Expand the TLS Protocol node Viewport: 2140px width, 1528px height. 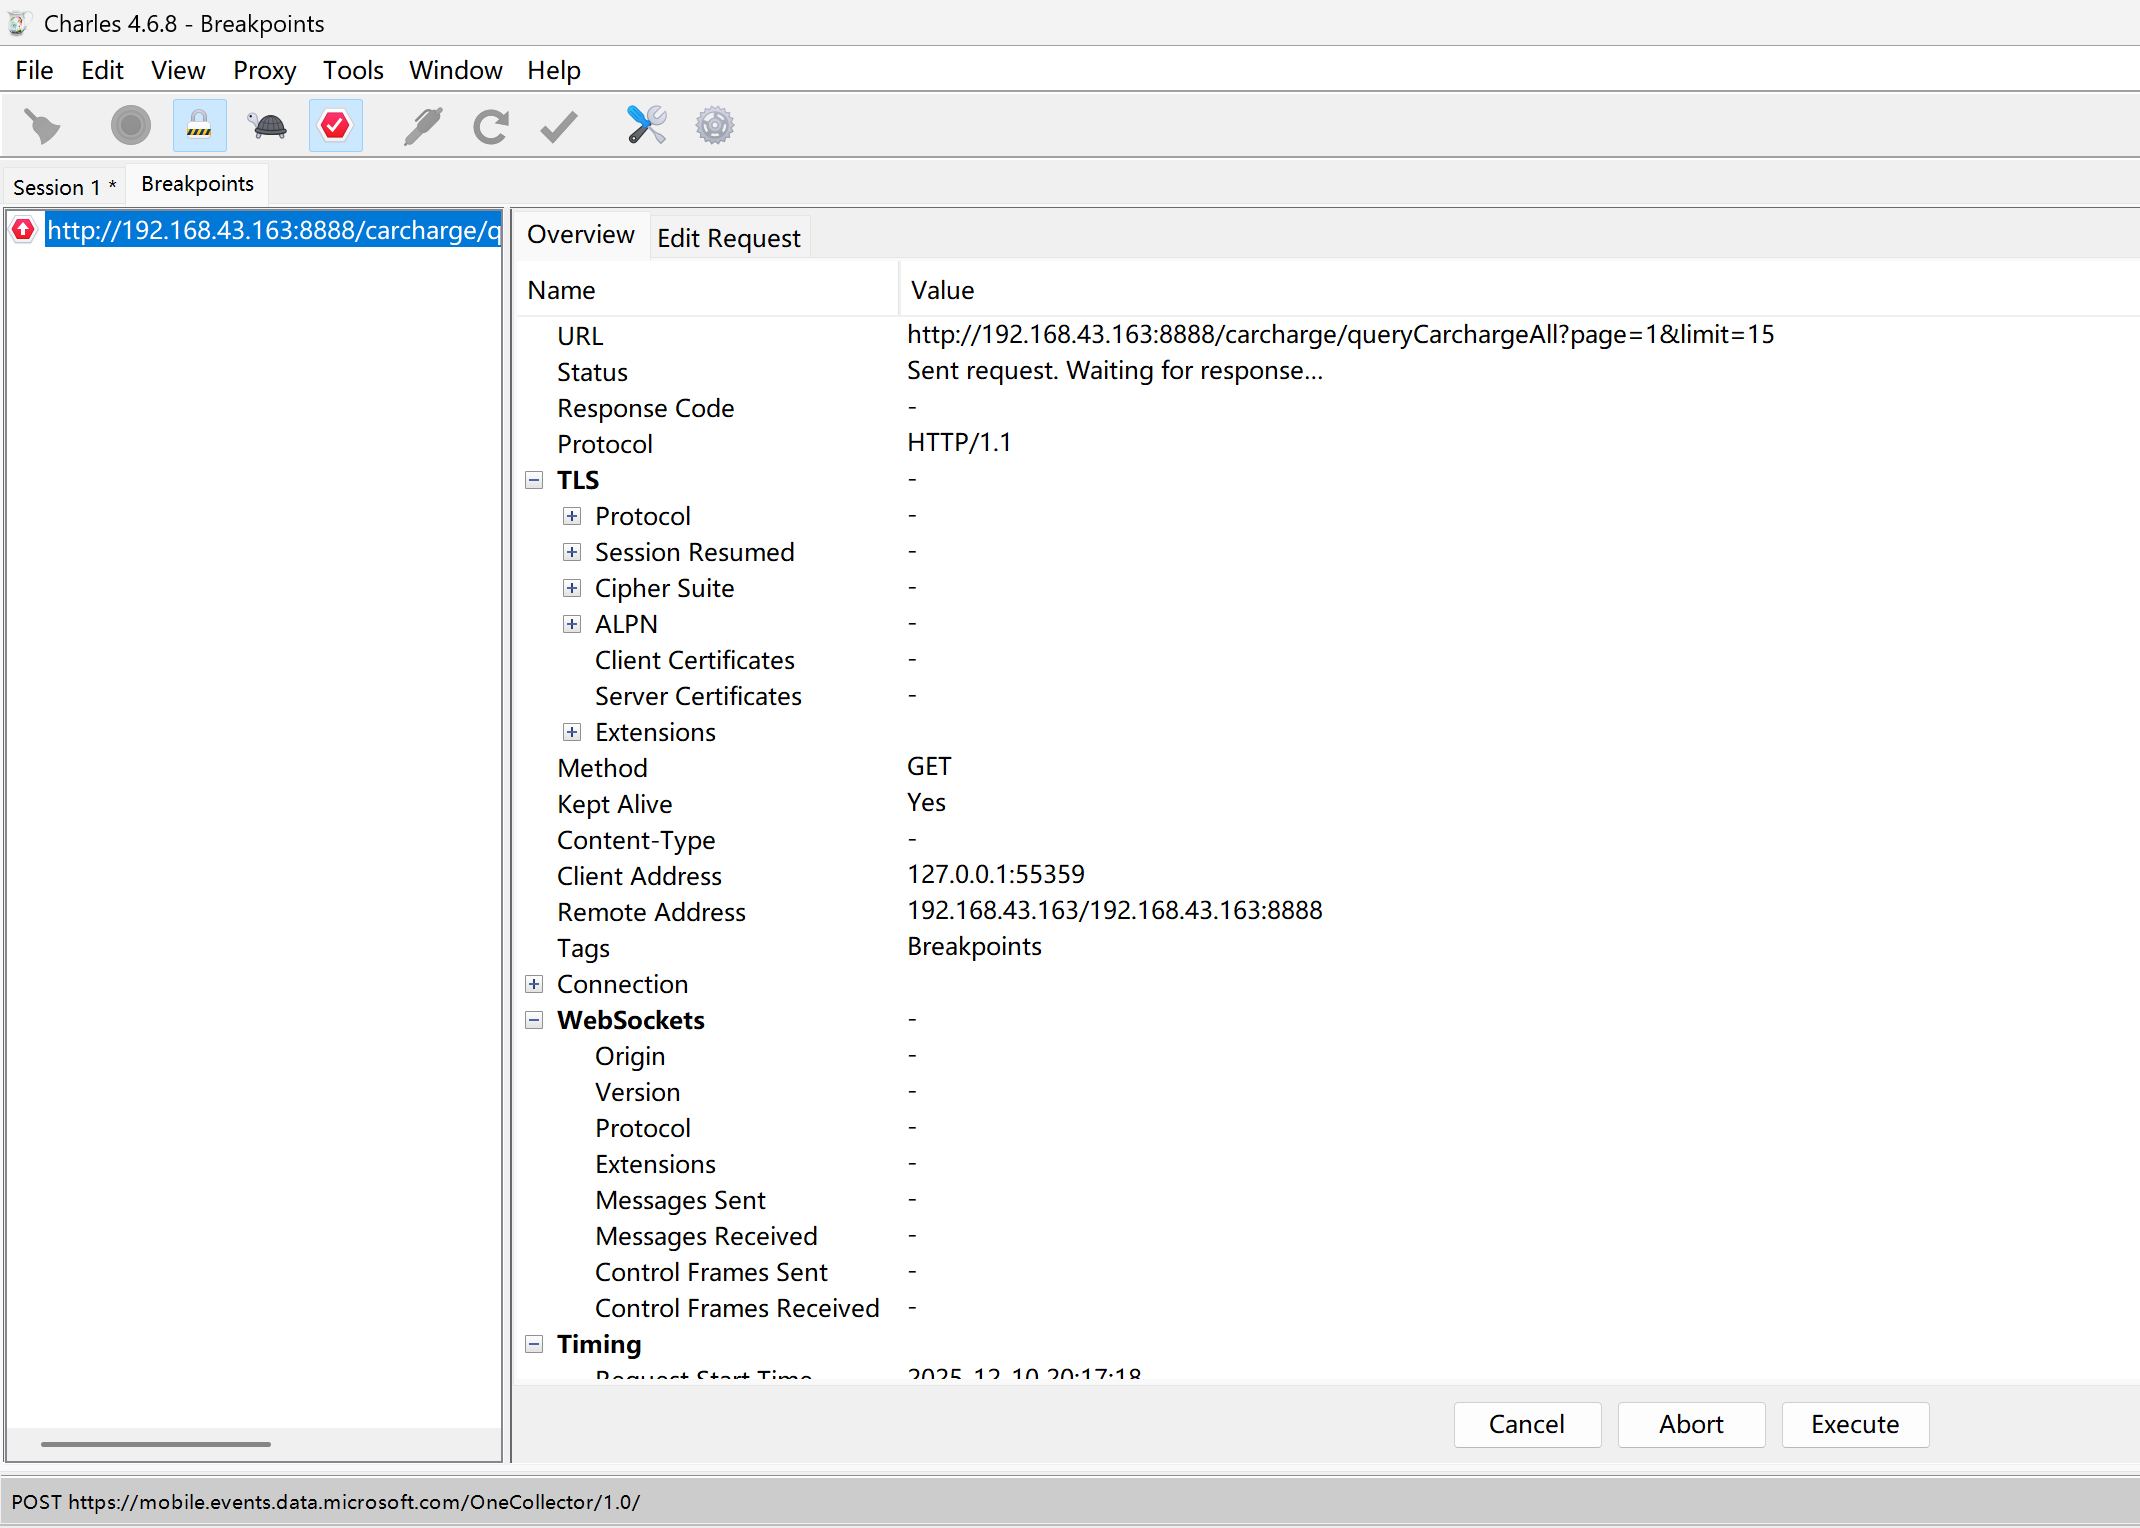pos(572,516)
